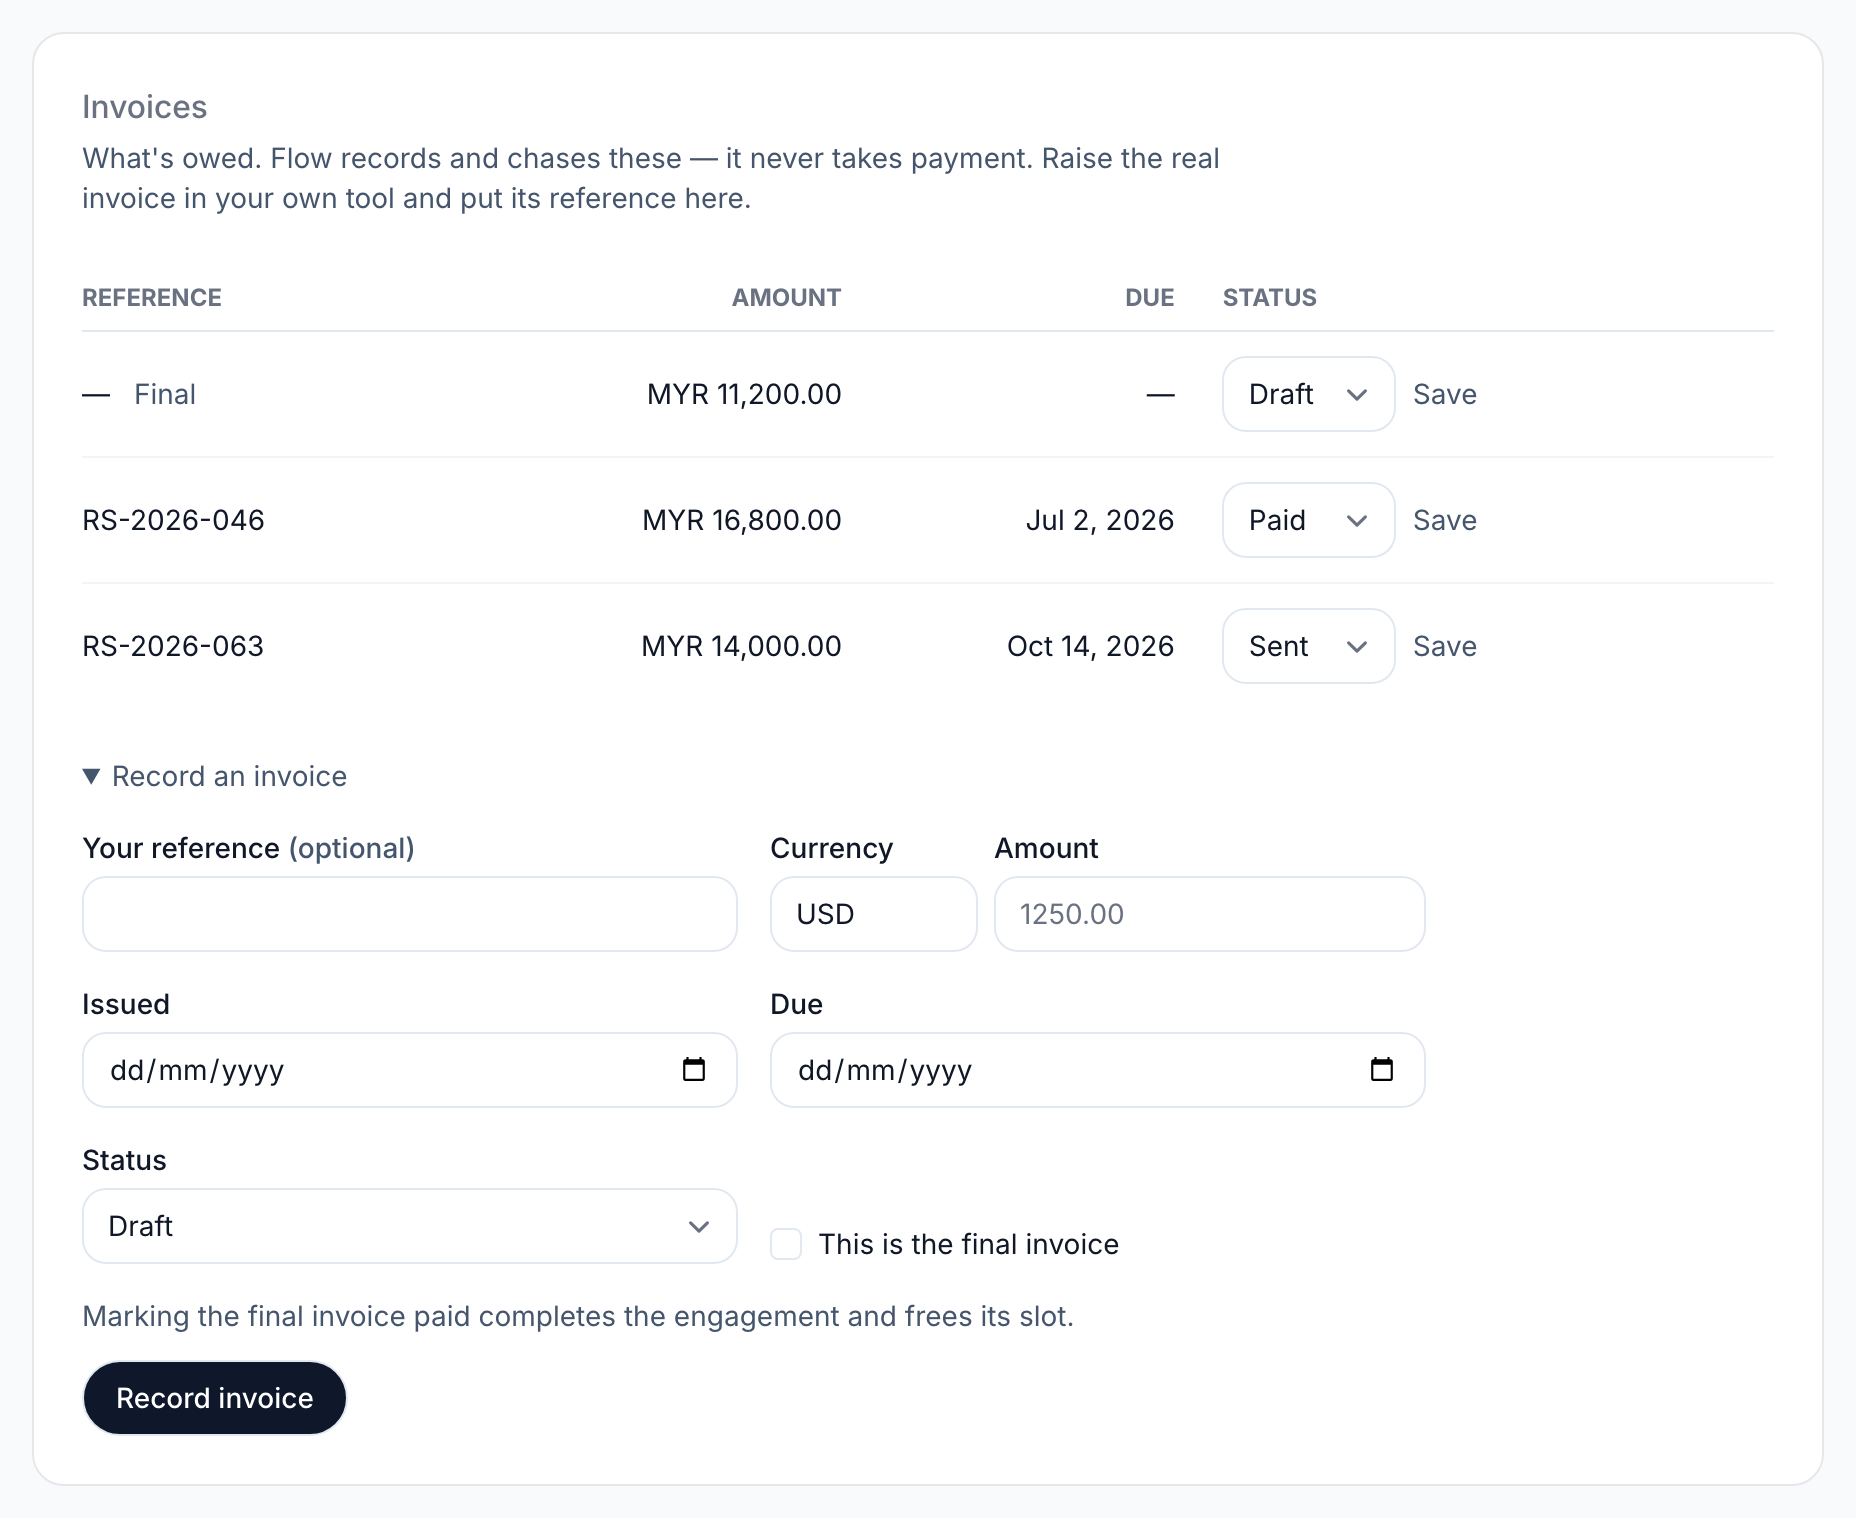Open the status dropdown for RS-2026-046
The image size is (1856, 1518).
point(1308,520)
